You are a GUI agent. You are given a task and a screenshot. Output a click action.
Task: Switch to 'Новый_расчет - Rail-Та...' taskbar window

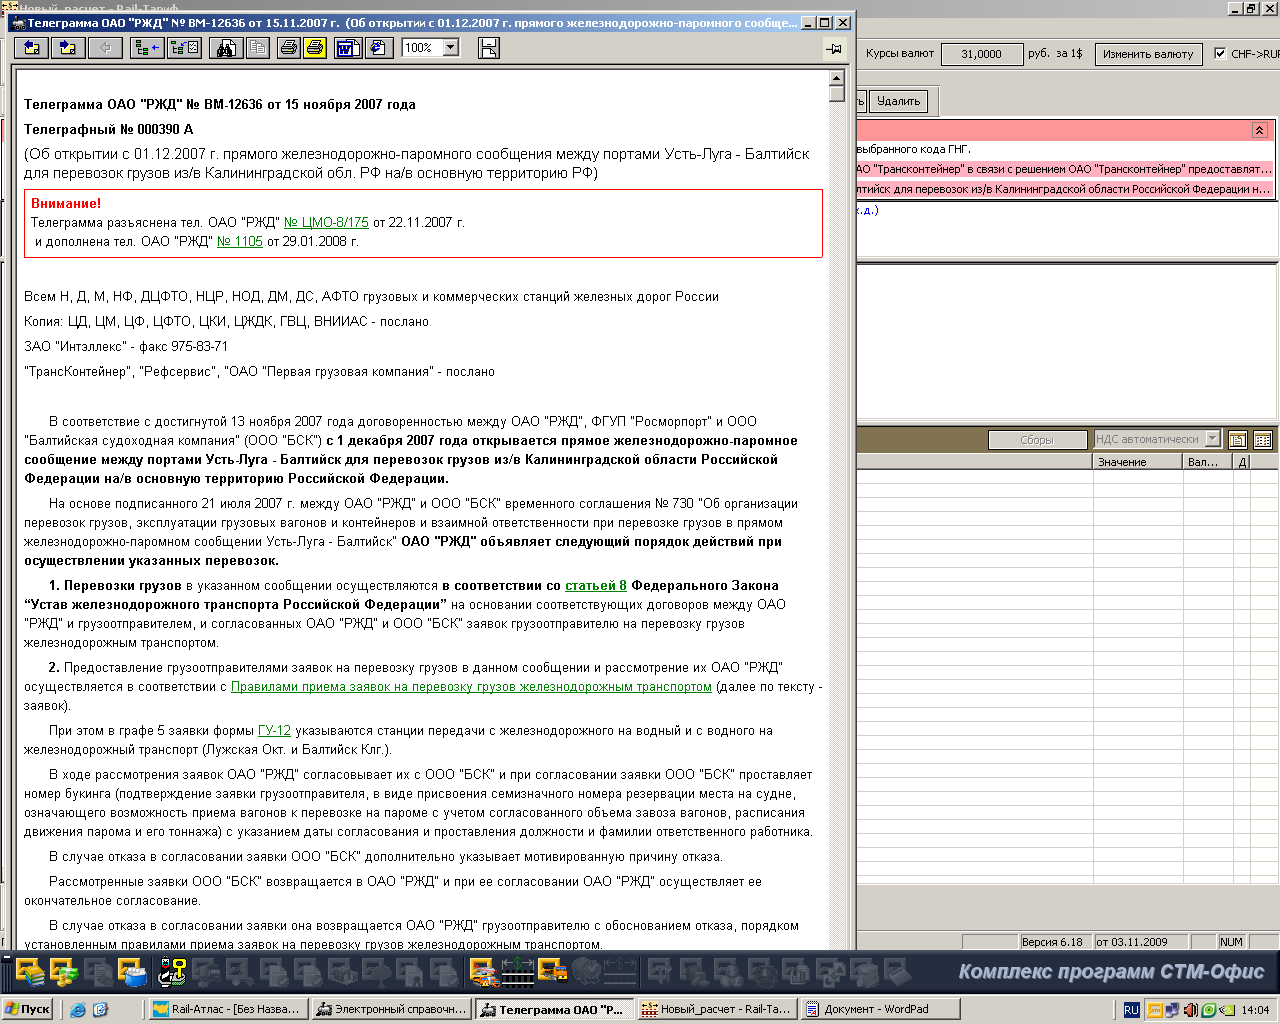click(x=717, y=1009)
